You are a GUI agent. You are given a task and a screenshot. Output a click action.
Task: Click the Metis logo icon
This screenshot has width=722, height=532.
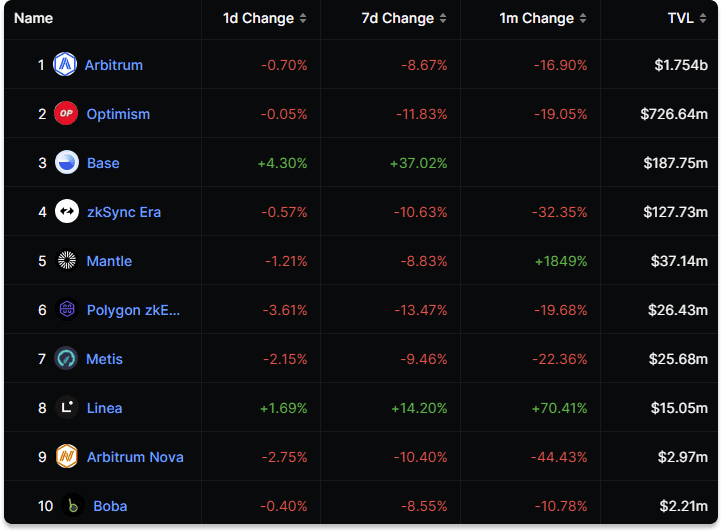click(66, 359)
